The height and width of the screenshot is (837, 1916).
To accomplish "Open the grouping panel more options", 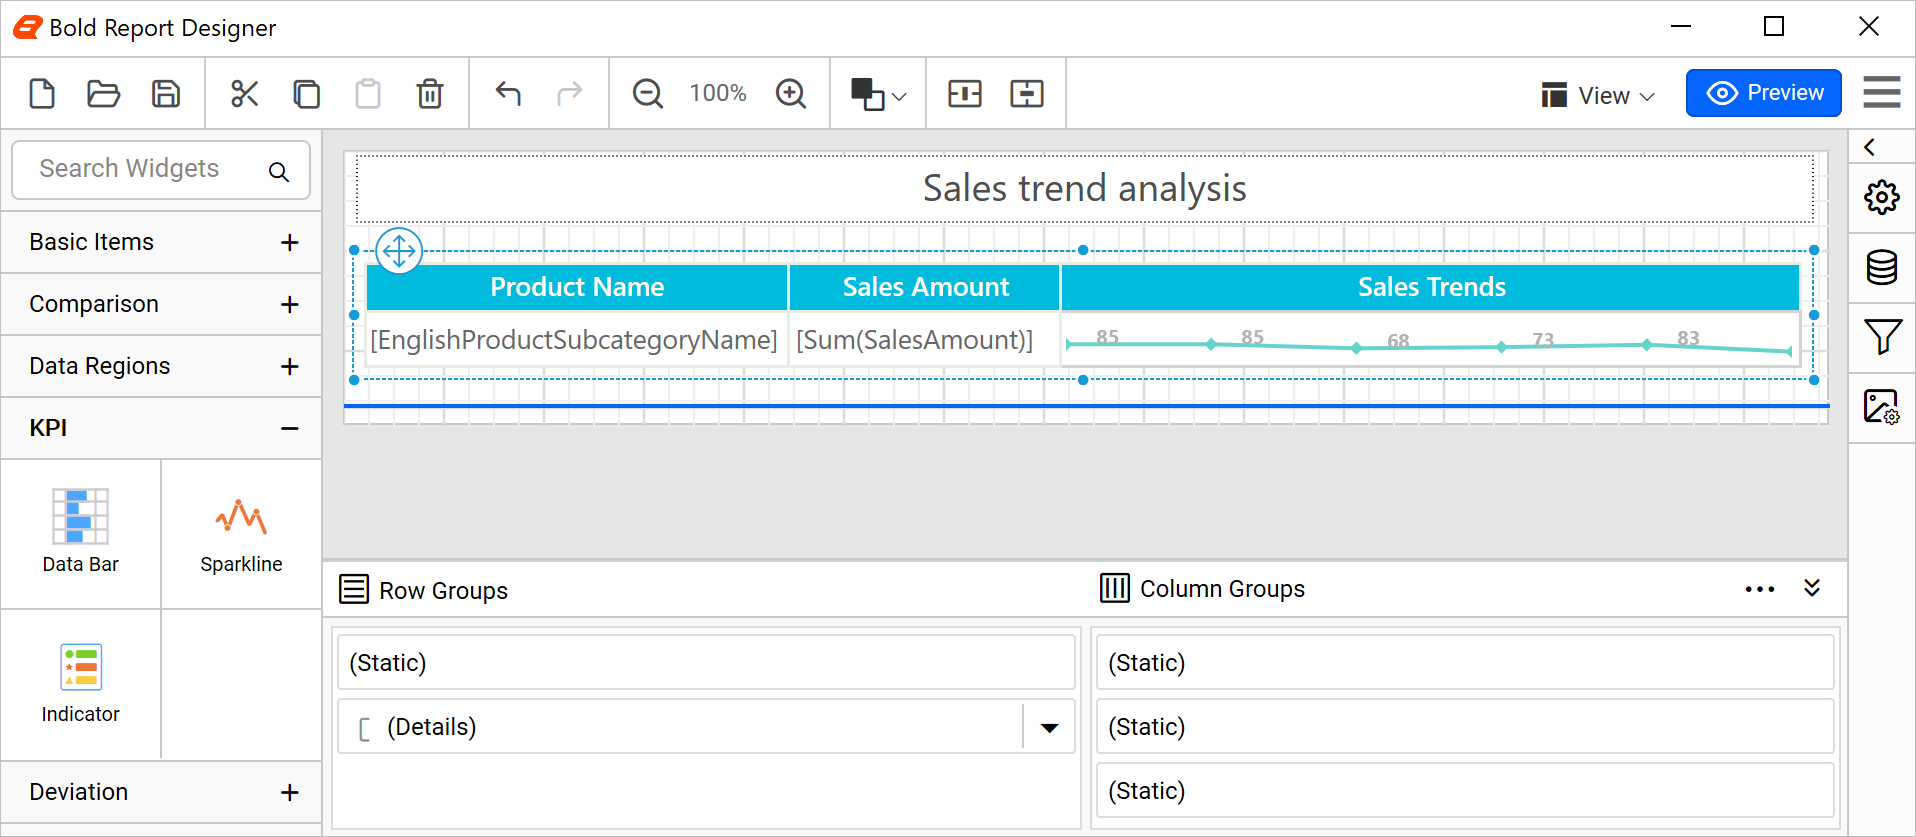I will pos(1760,589).
